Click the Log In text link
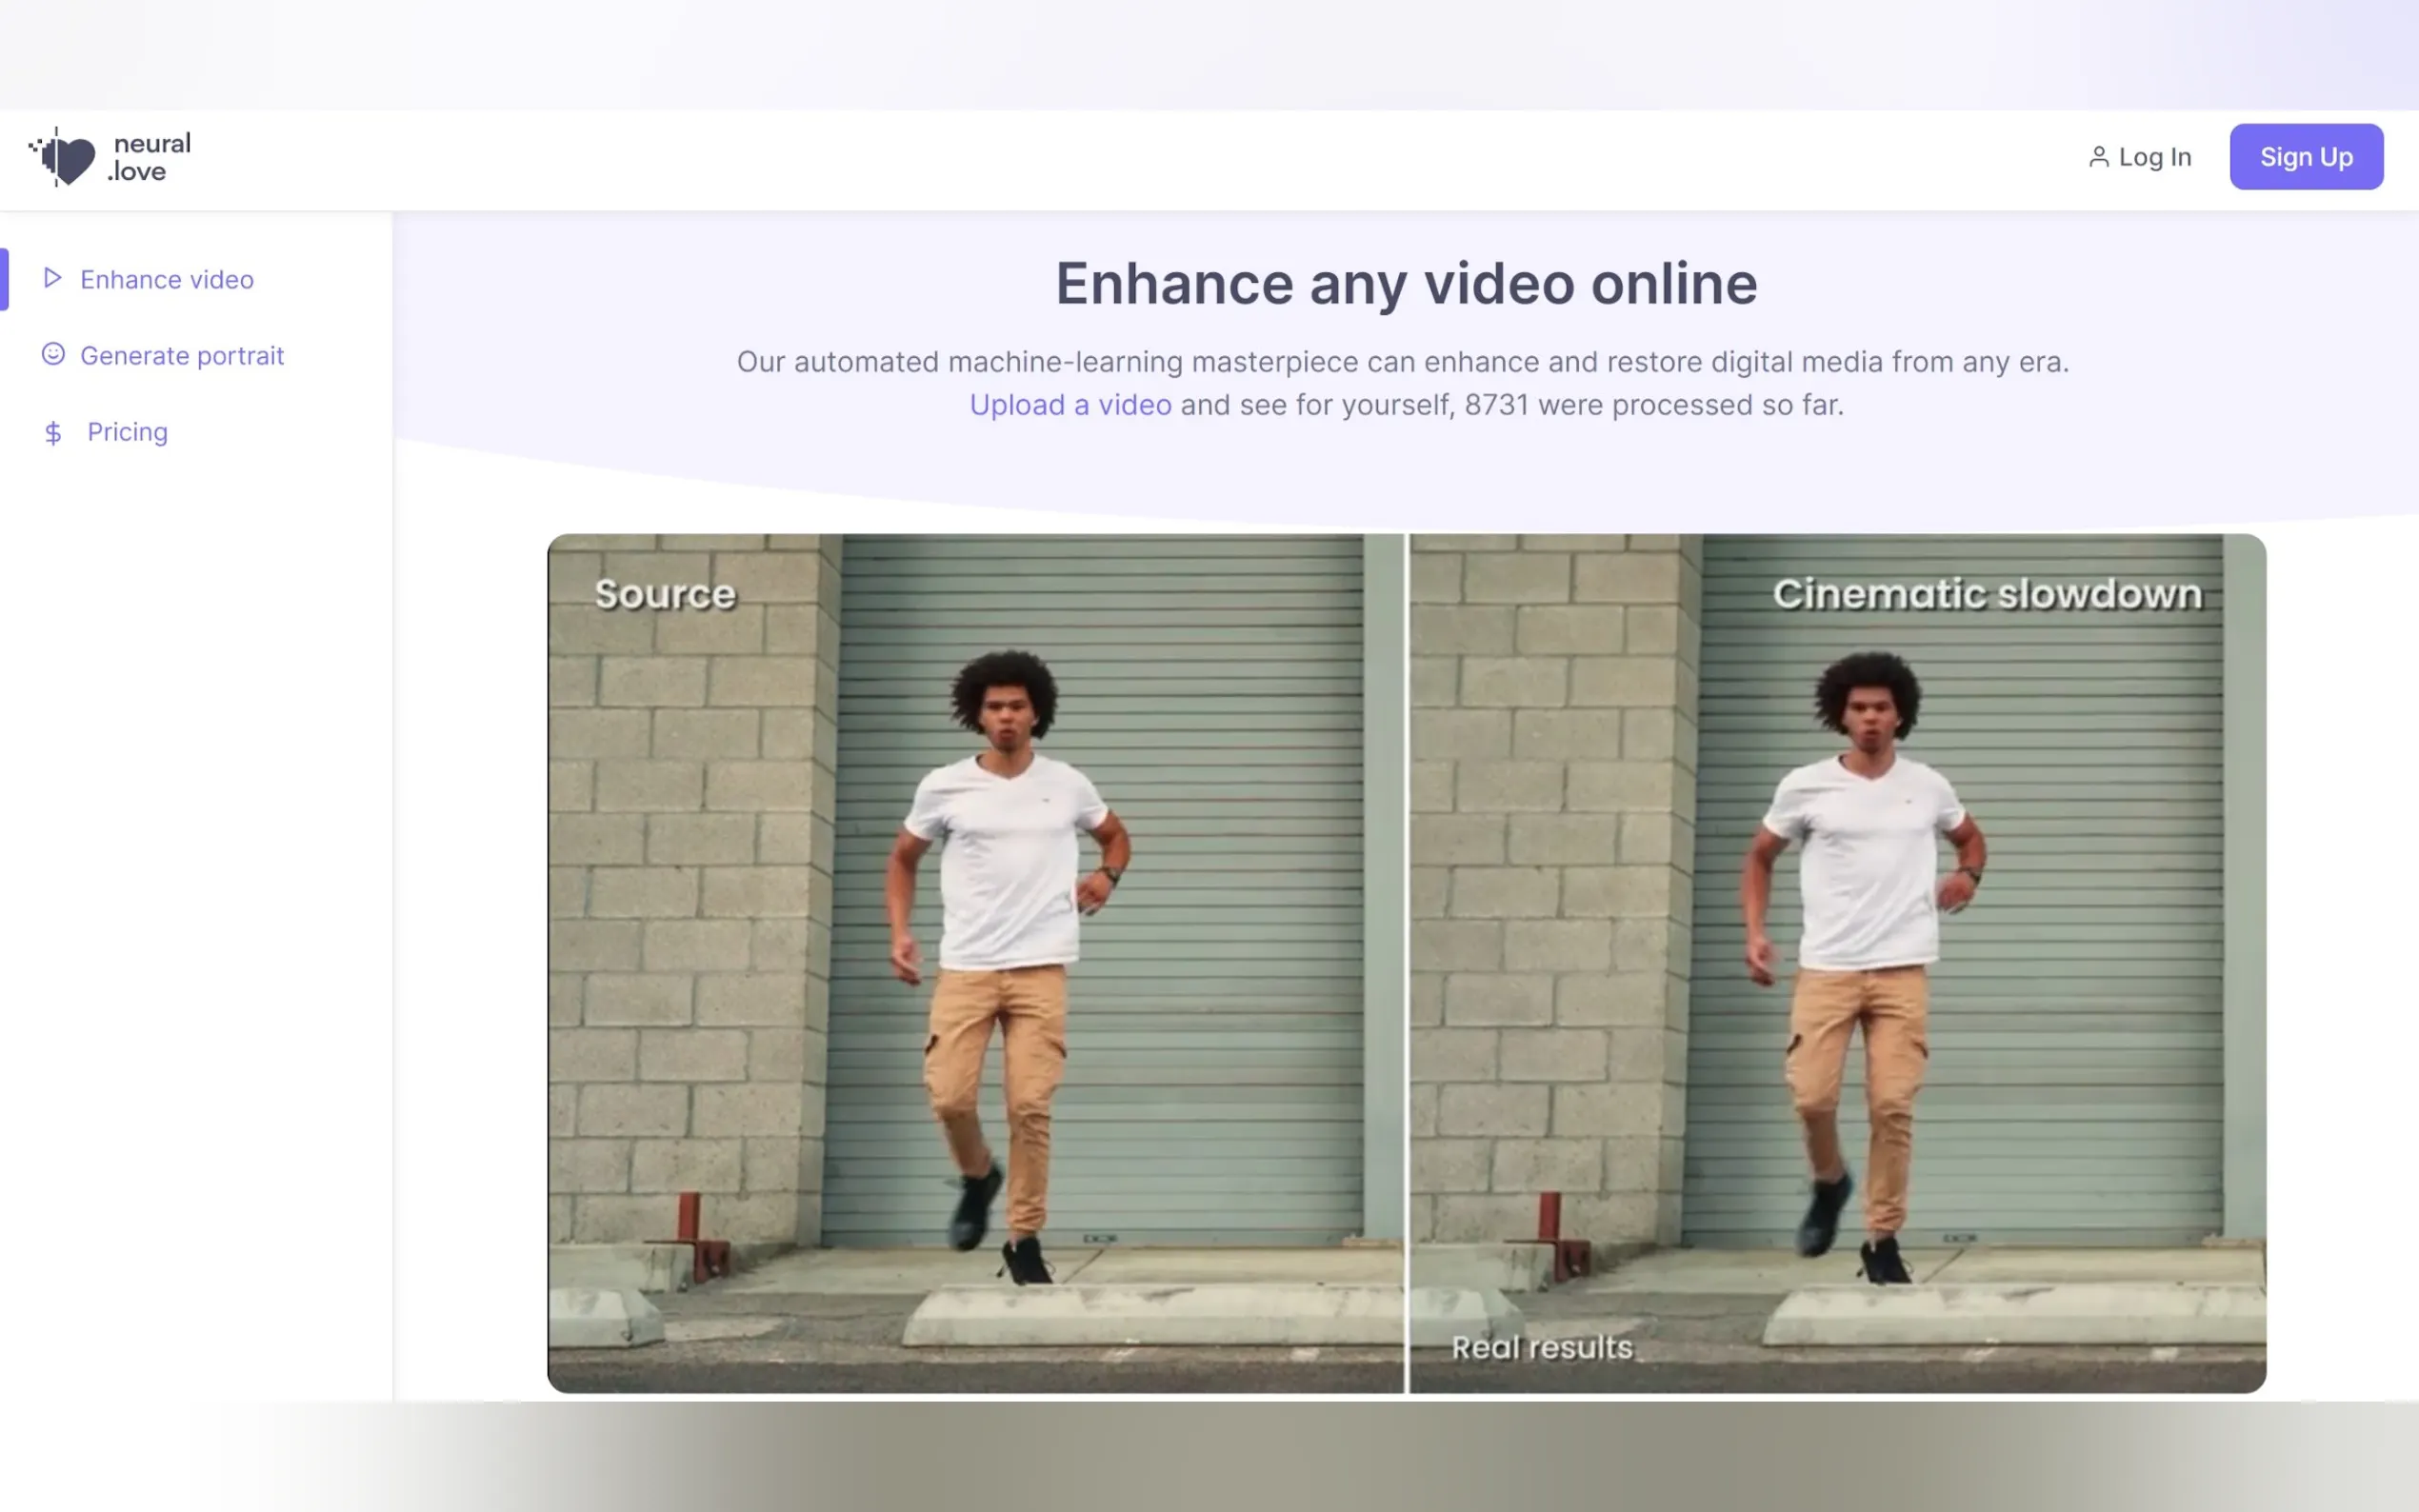This screenshot has width=2419, height=1512. pos(2154,157)
